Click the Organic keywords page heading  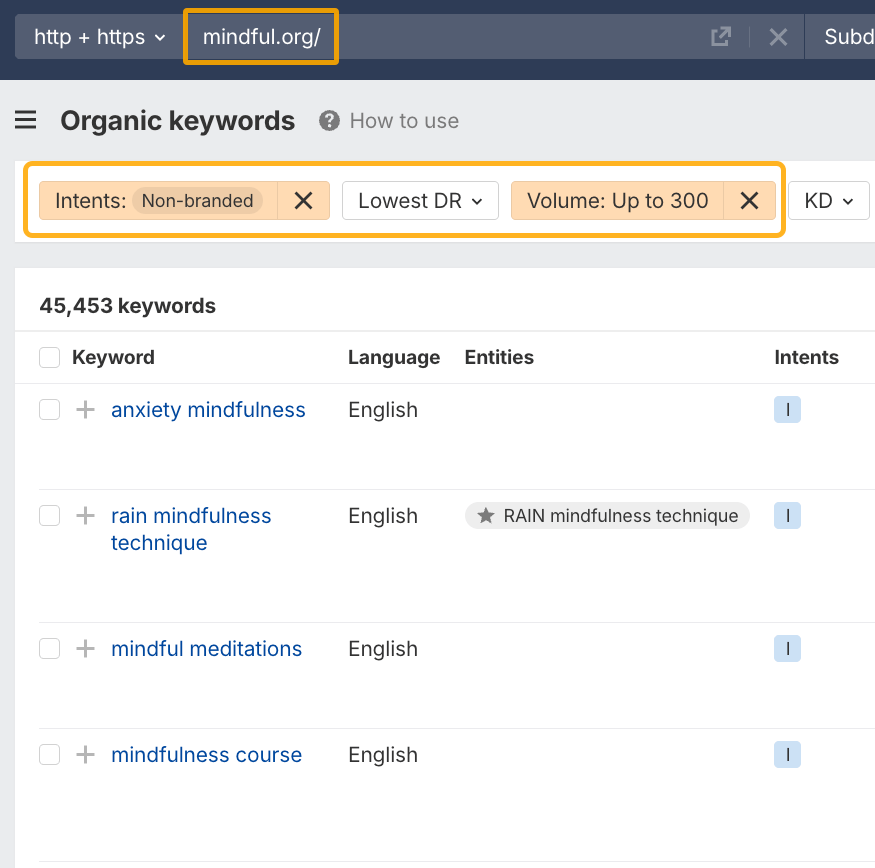(177, 121)
